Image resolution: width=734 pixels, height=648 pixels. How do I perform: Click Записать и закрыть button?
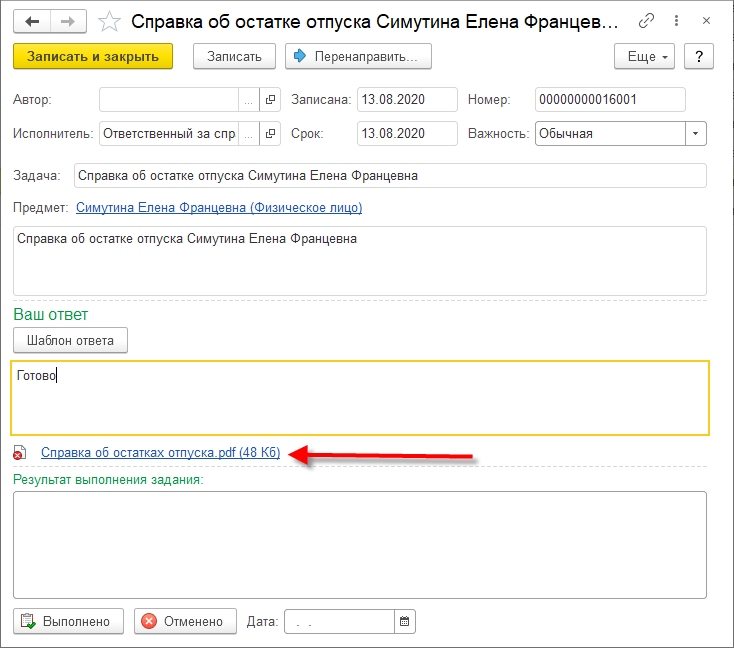(x=93, y=56)
